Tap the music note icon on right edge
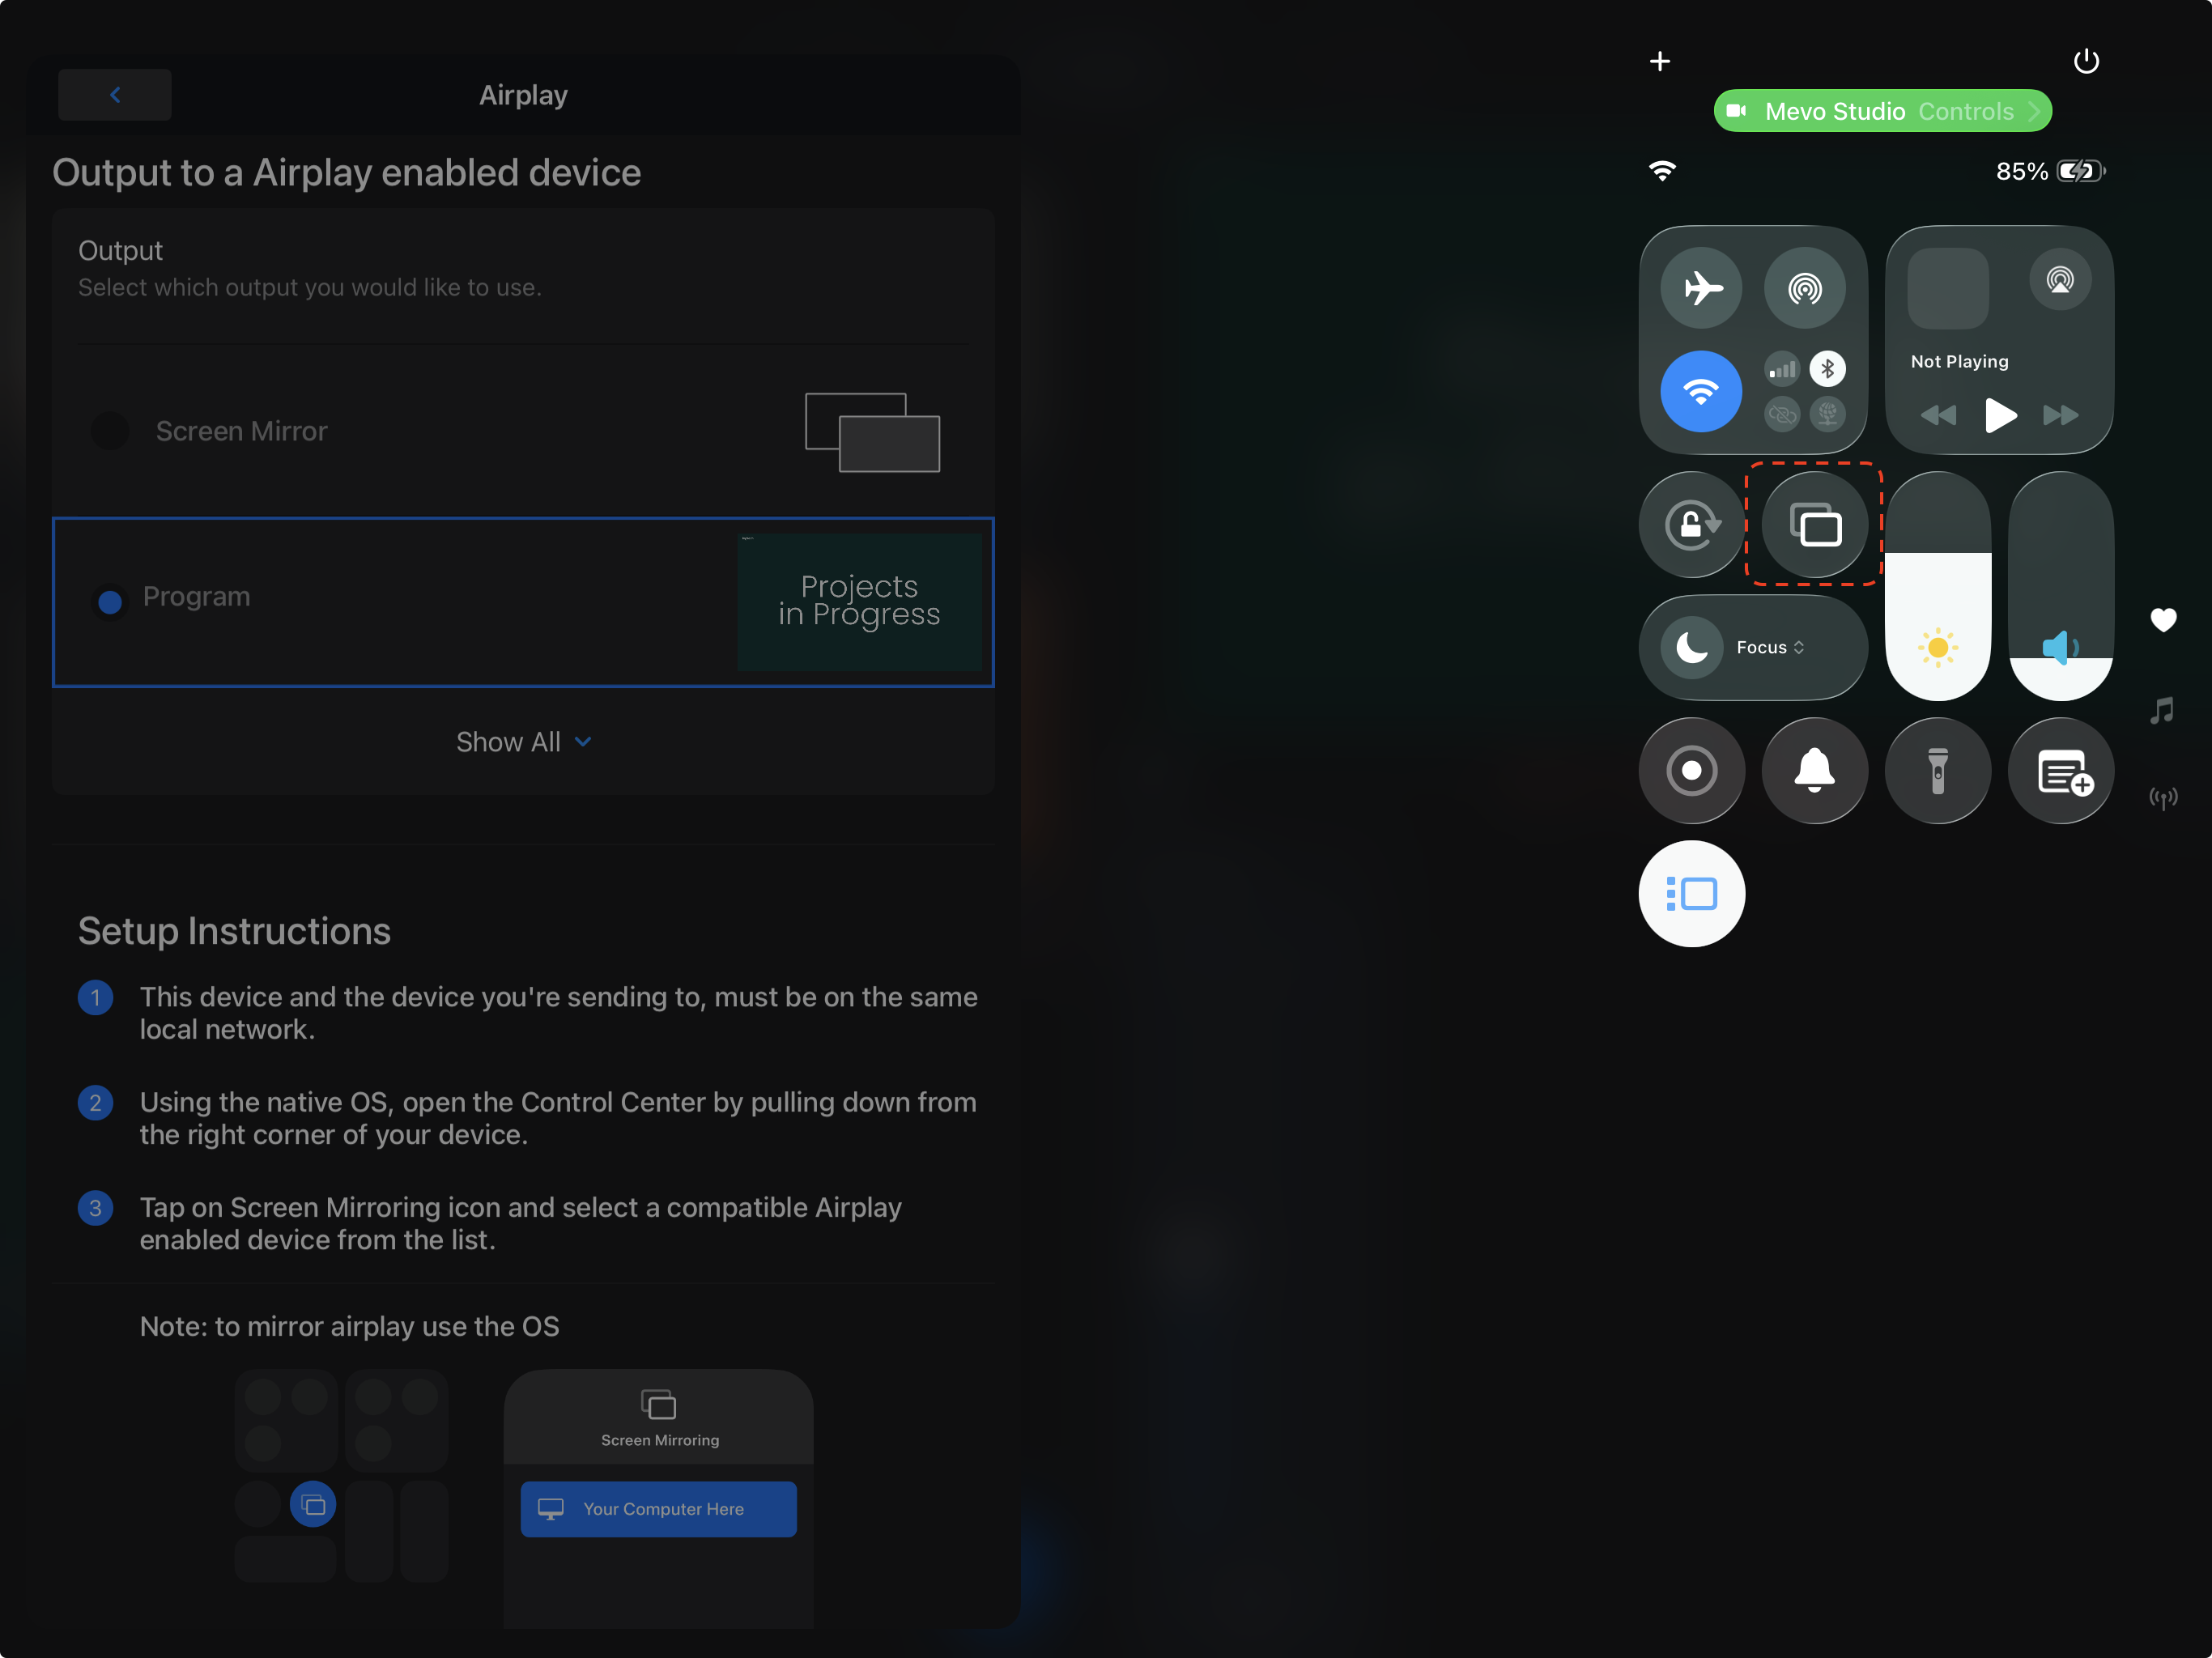The height and width of the screenshot is (1658, 2212). coord(2162,710)
